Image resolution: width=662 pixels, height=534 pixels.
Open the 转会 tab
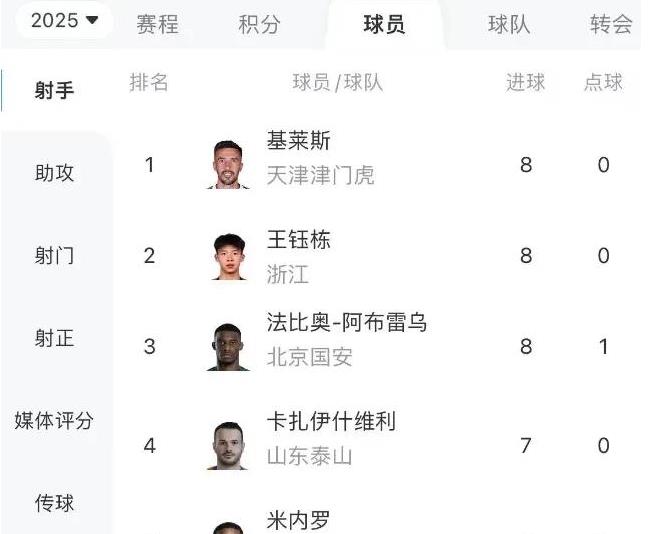(x=611, y=24)
